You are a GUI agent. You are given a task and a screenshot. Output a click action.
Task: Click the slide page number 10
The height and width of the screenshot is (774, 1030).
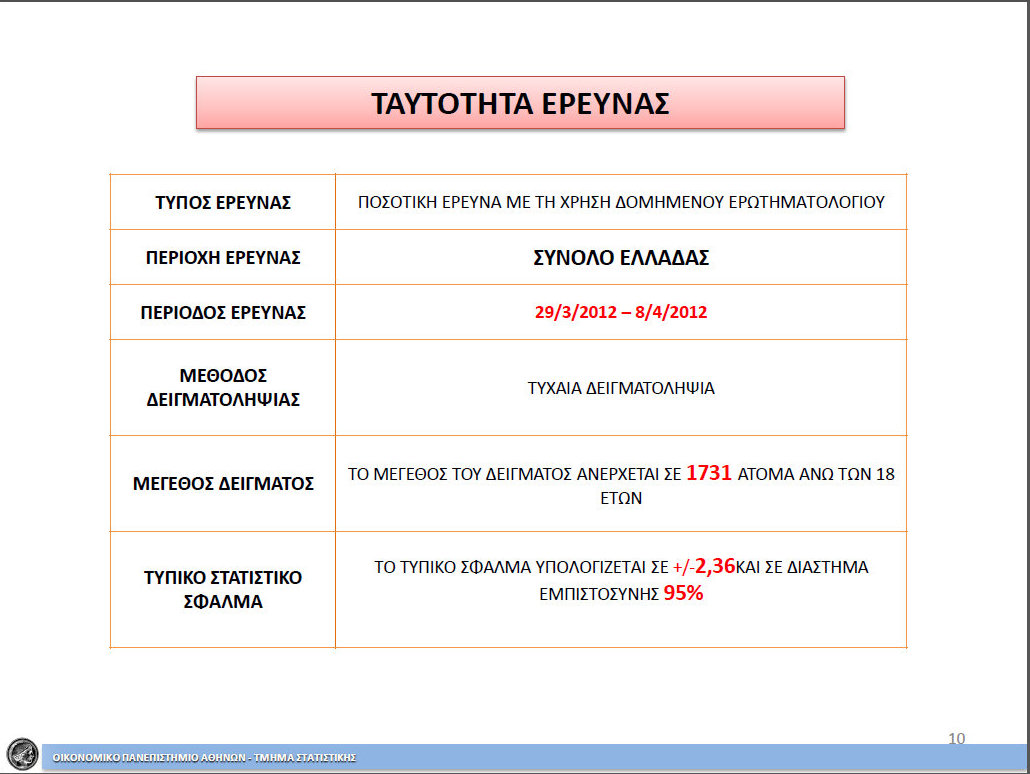[956, 738]
